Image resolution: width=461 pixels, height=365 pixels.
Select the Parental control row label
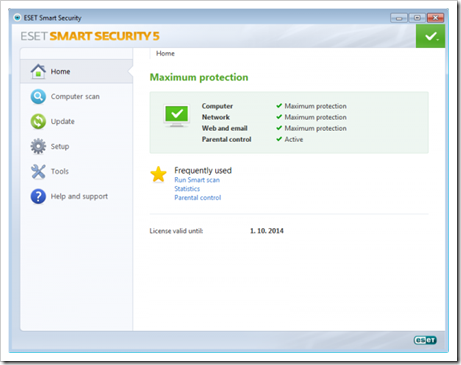(x=227, y=139)
